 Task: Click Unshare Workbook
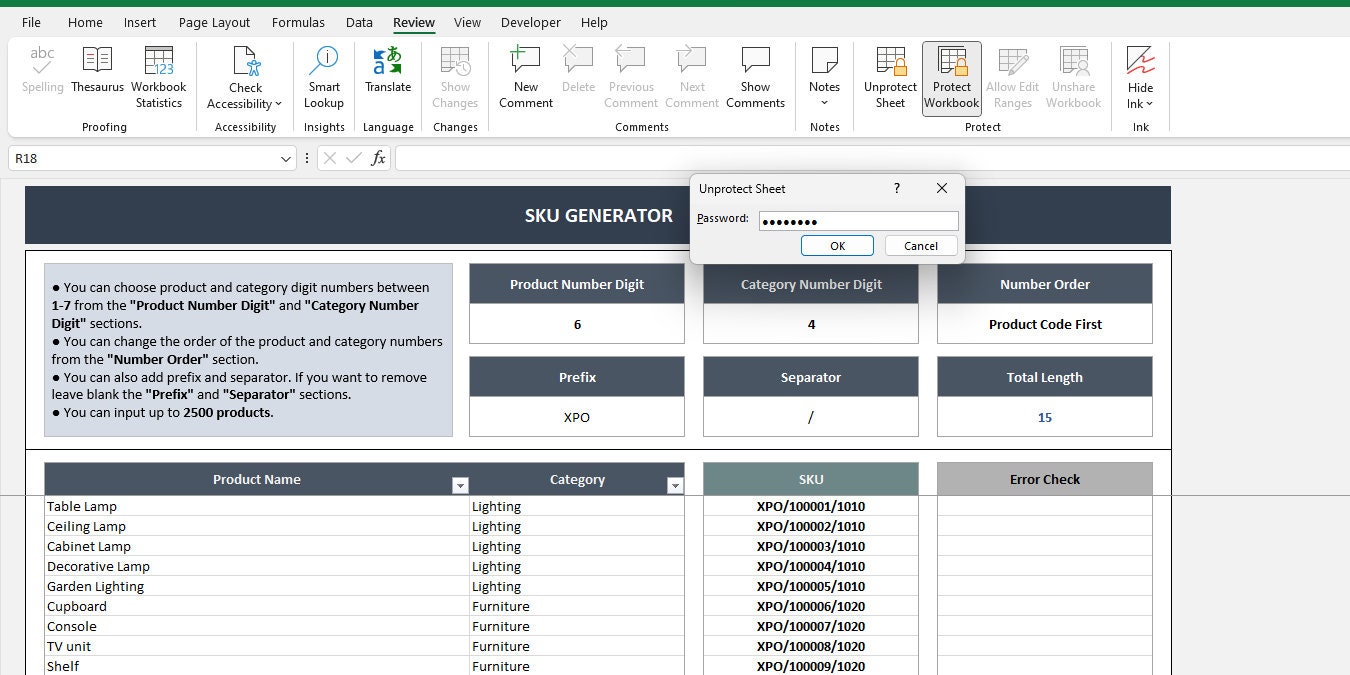click(1073, 75)
